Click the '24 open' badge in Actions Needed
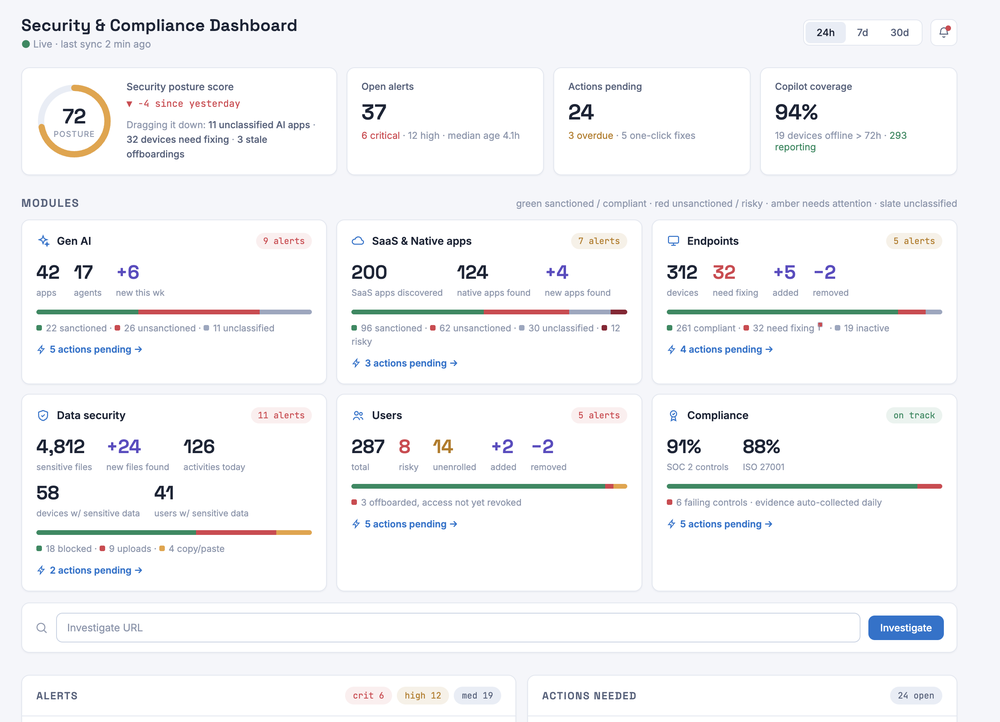 916,696
